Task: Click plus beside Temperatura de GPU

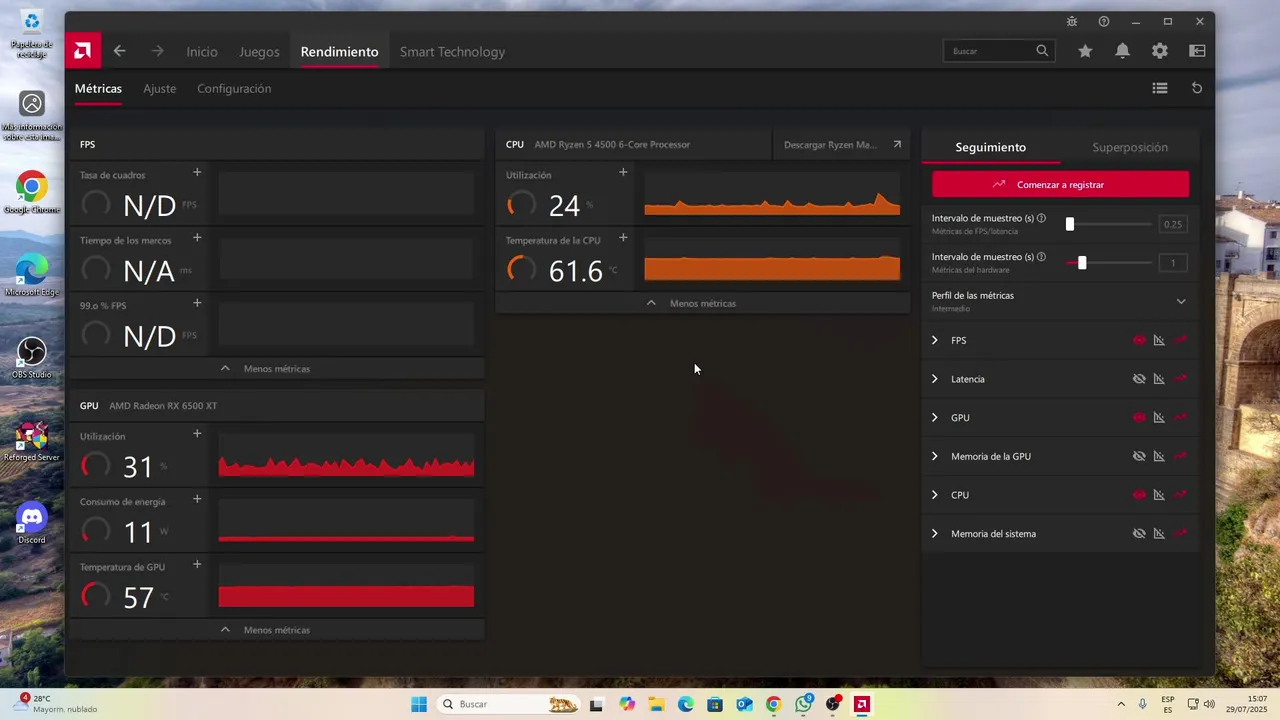Action: click(197, 564)
